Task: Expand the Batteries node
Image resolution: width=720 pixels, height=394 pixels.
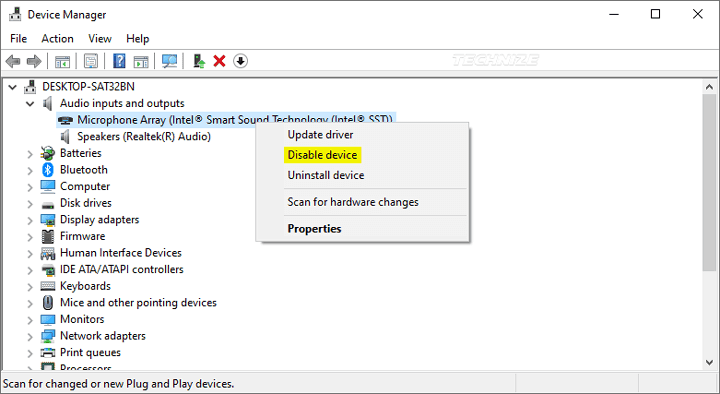Action: [30, 154]
